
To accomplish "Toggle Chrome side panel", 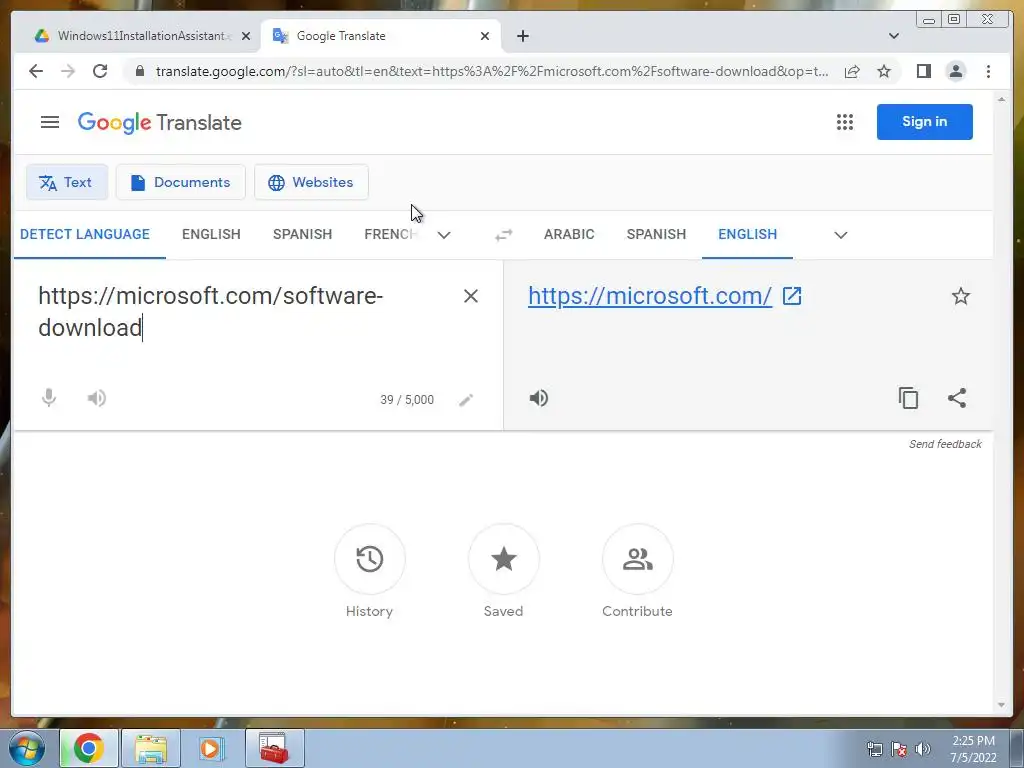I will coord(923,71).
